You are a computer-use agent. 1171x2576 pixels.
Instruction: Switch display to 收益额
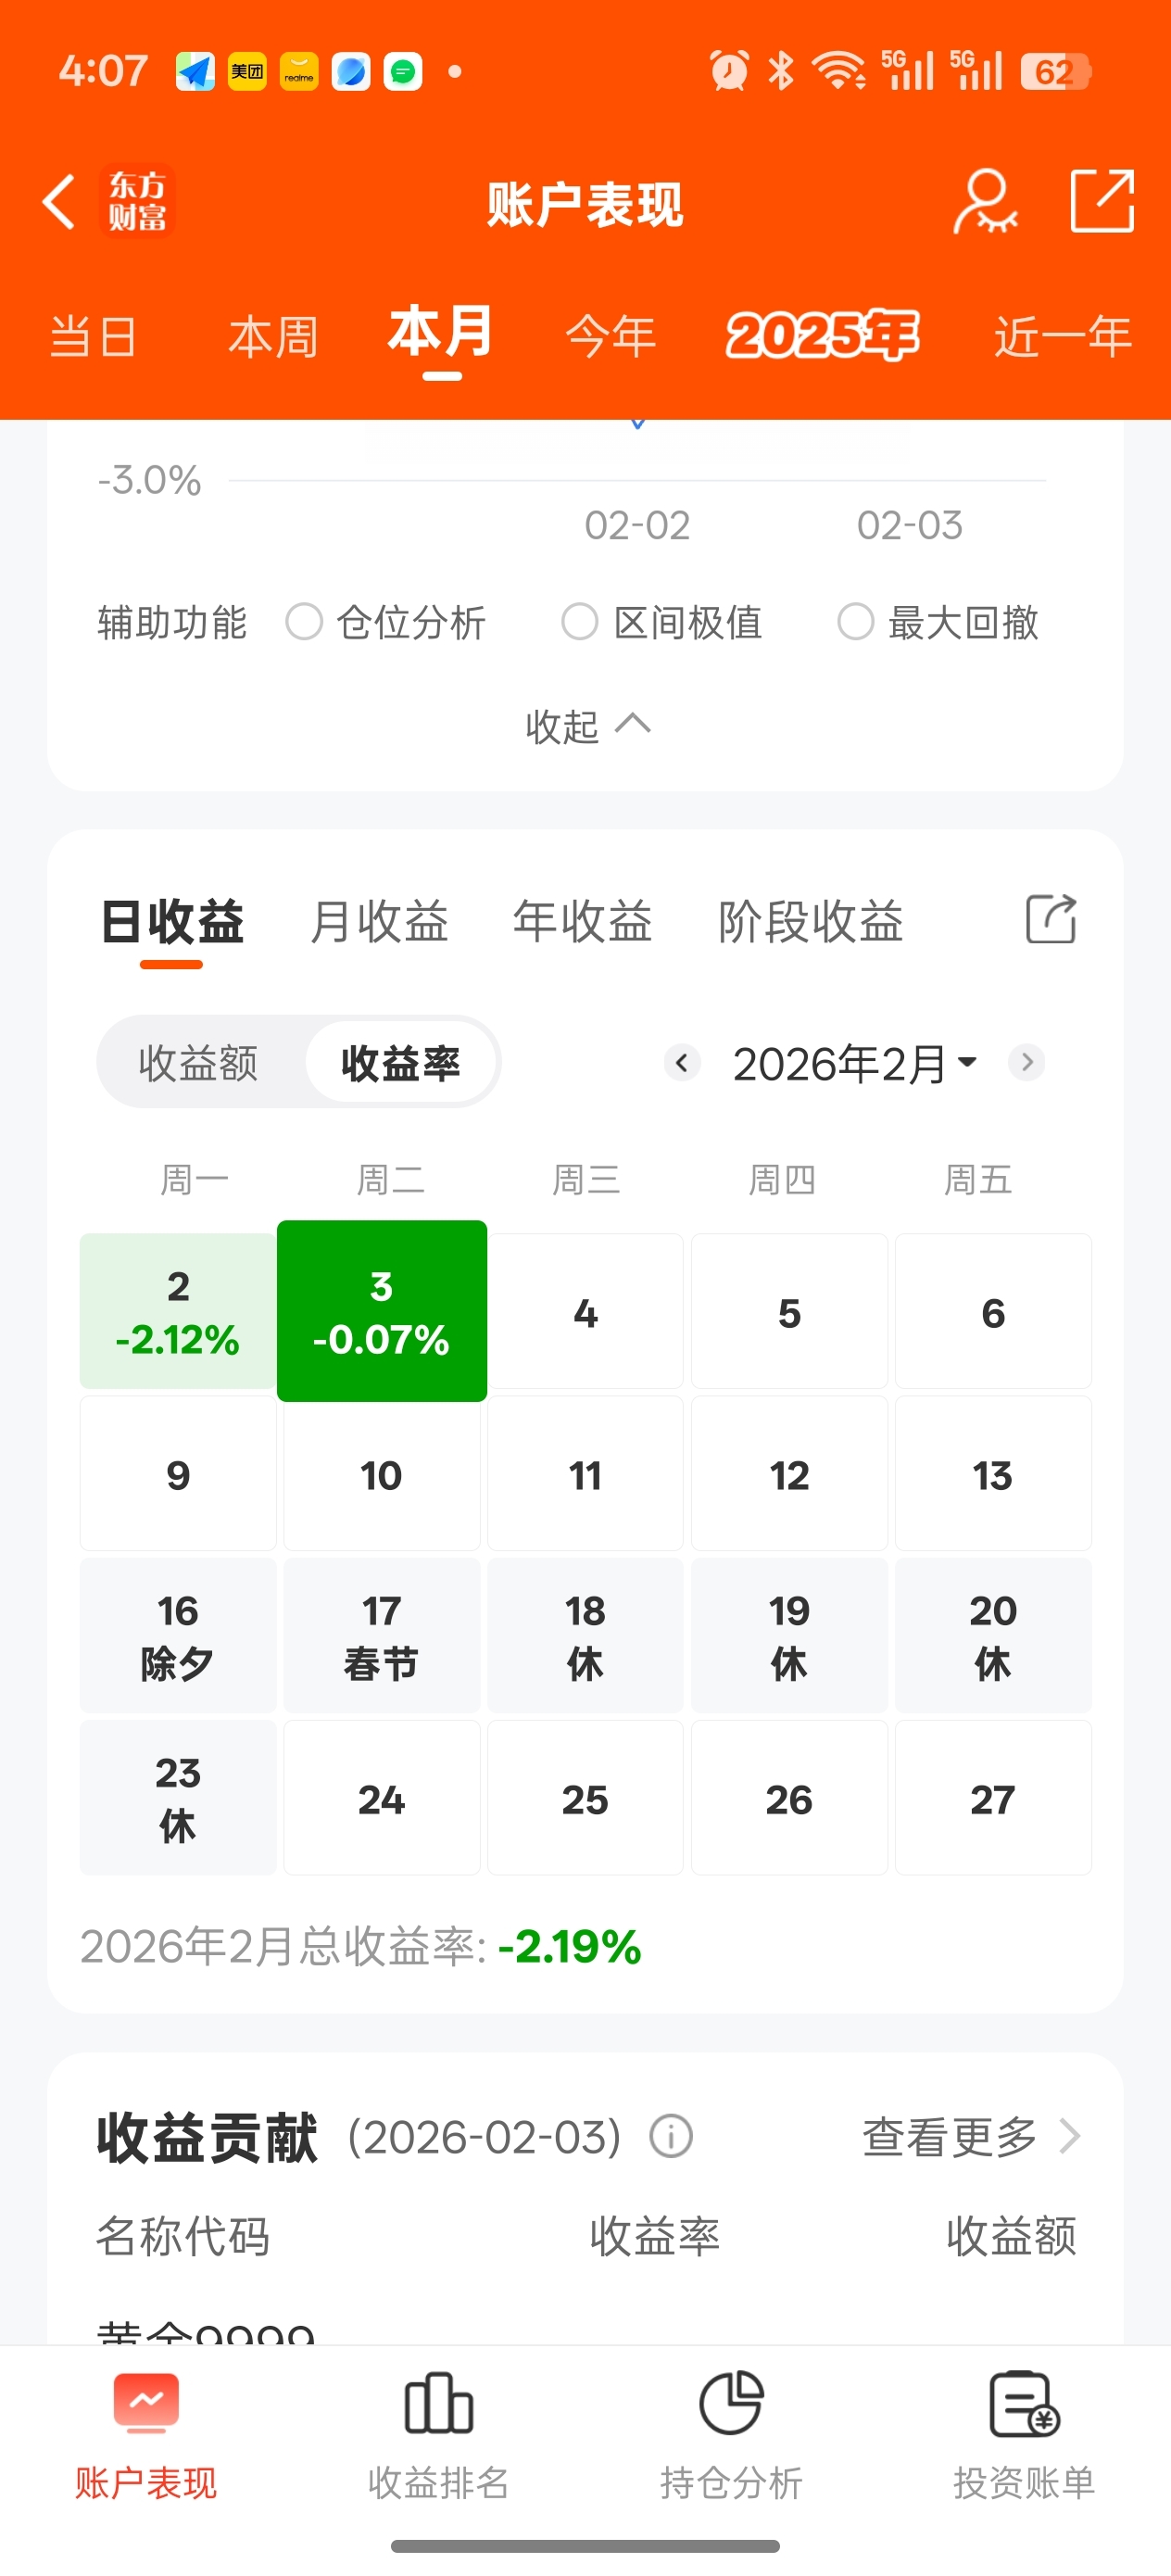(198, 1063)
